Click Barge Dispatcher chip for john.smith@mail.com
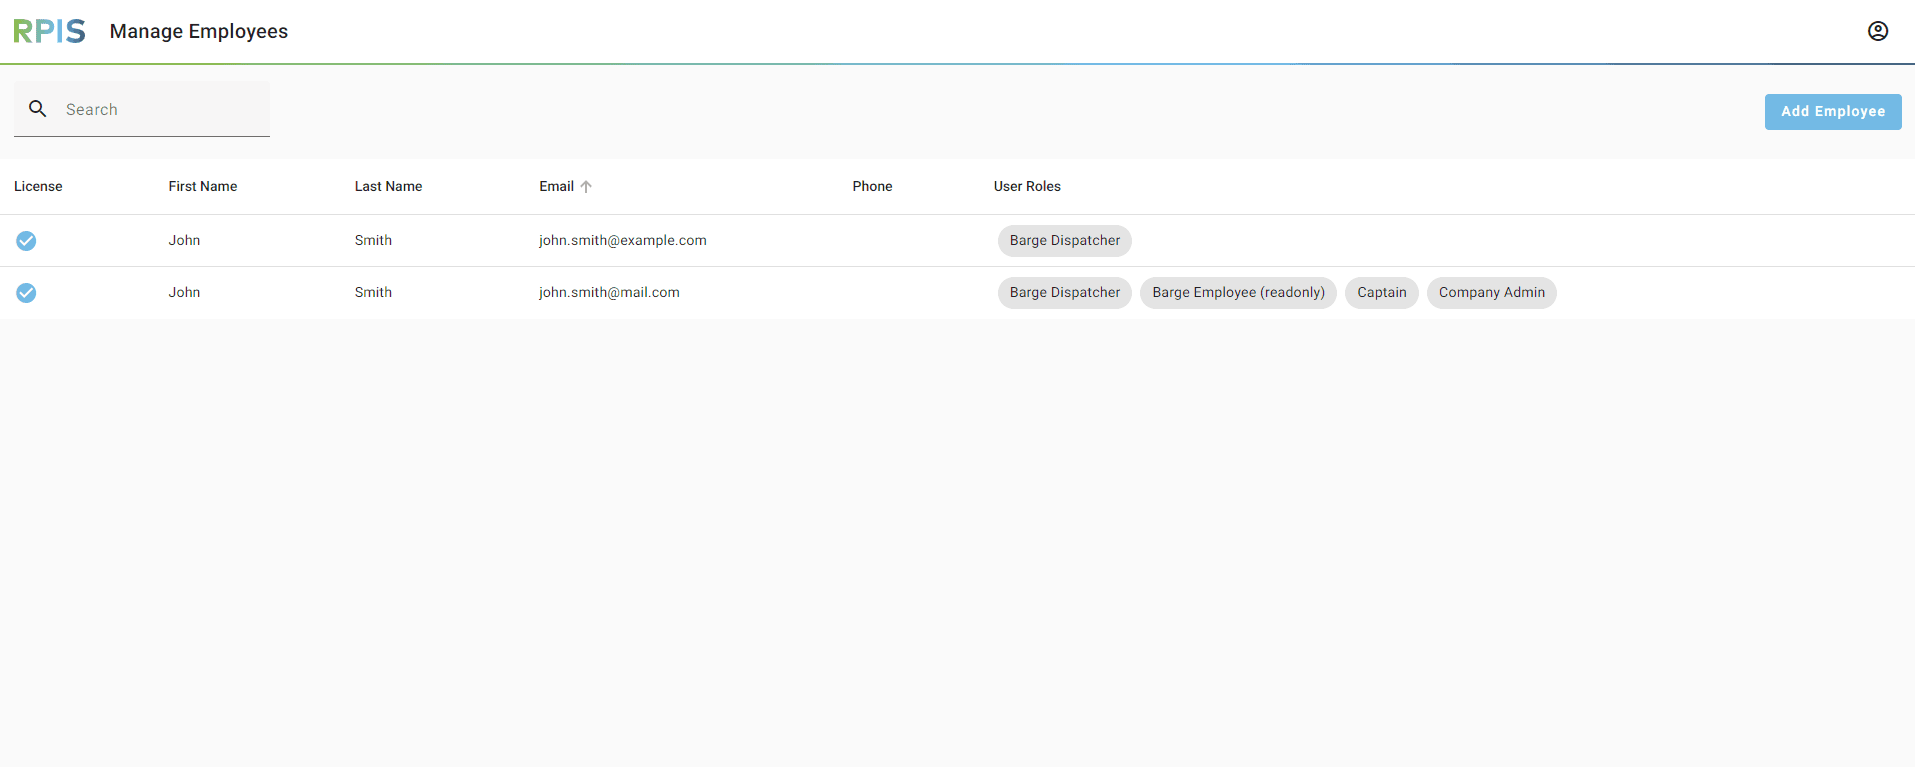The width and height of the screenshot is (1915, 767). click(1065, 293)
